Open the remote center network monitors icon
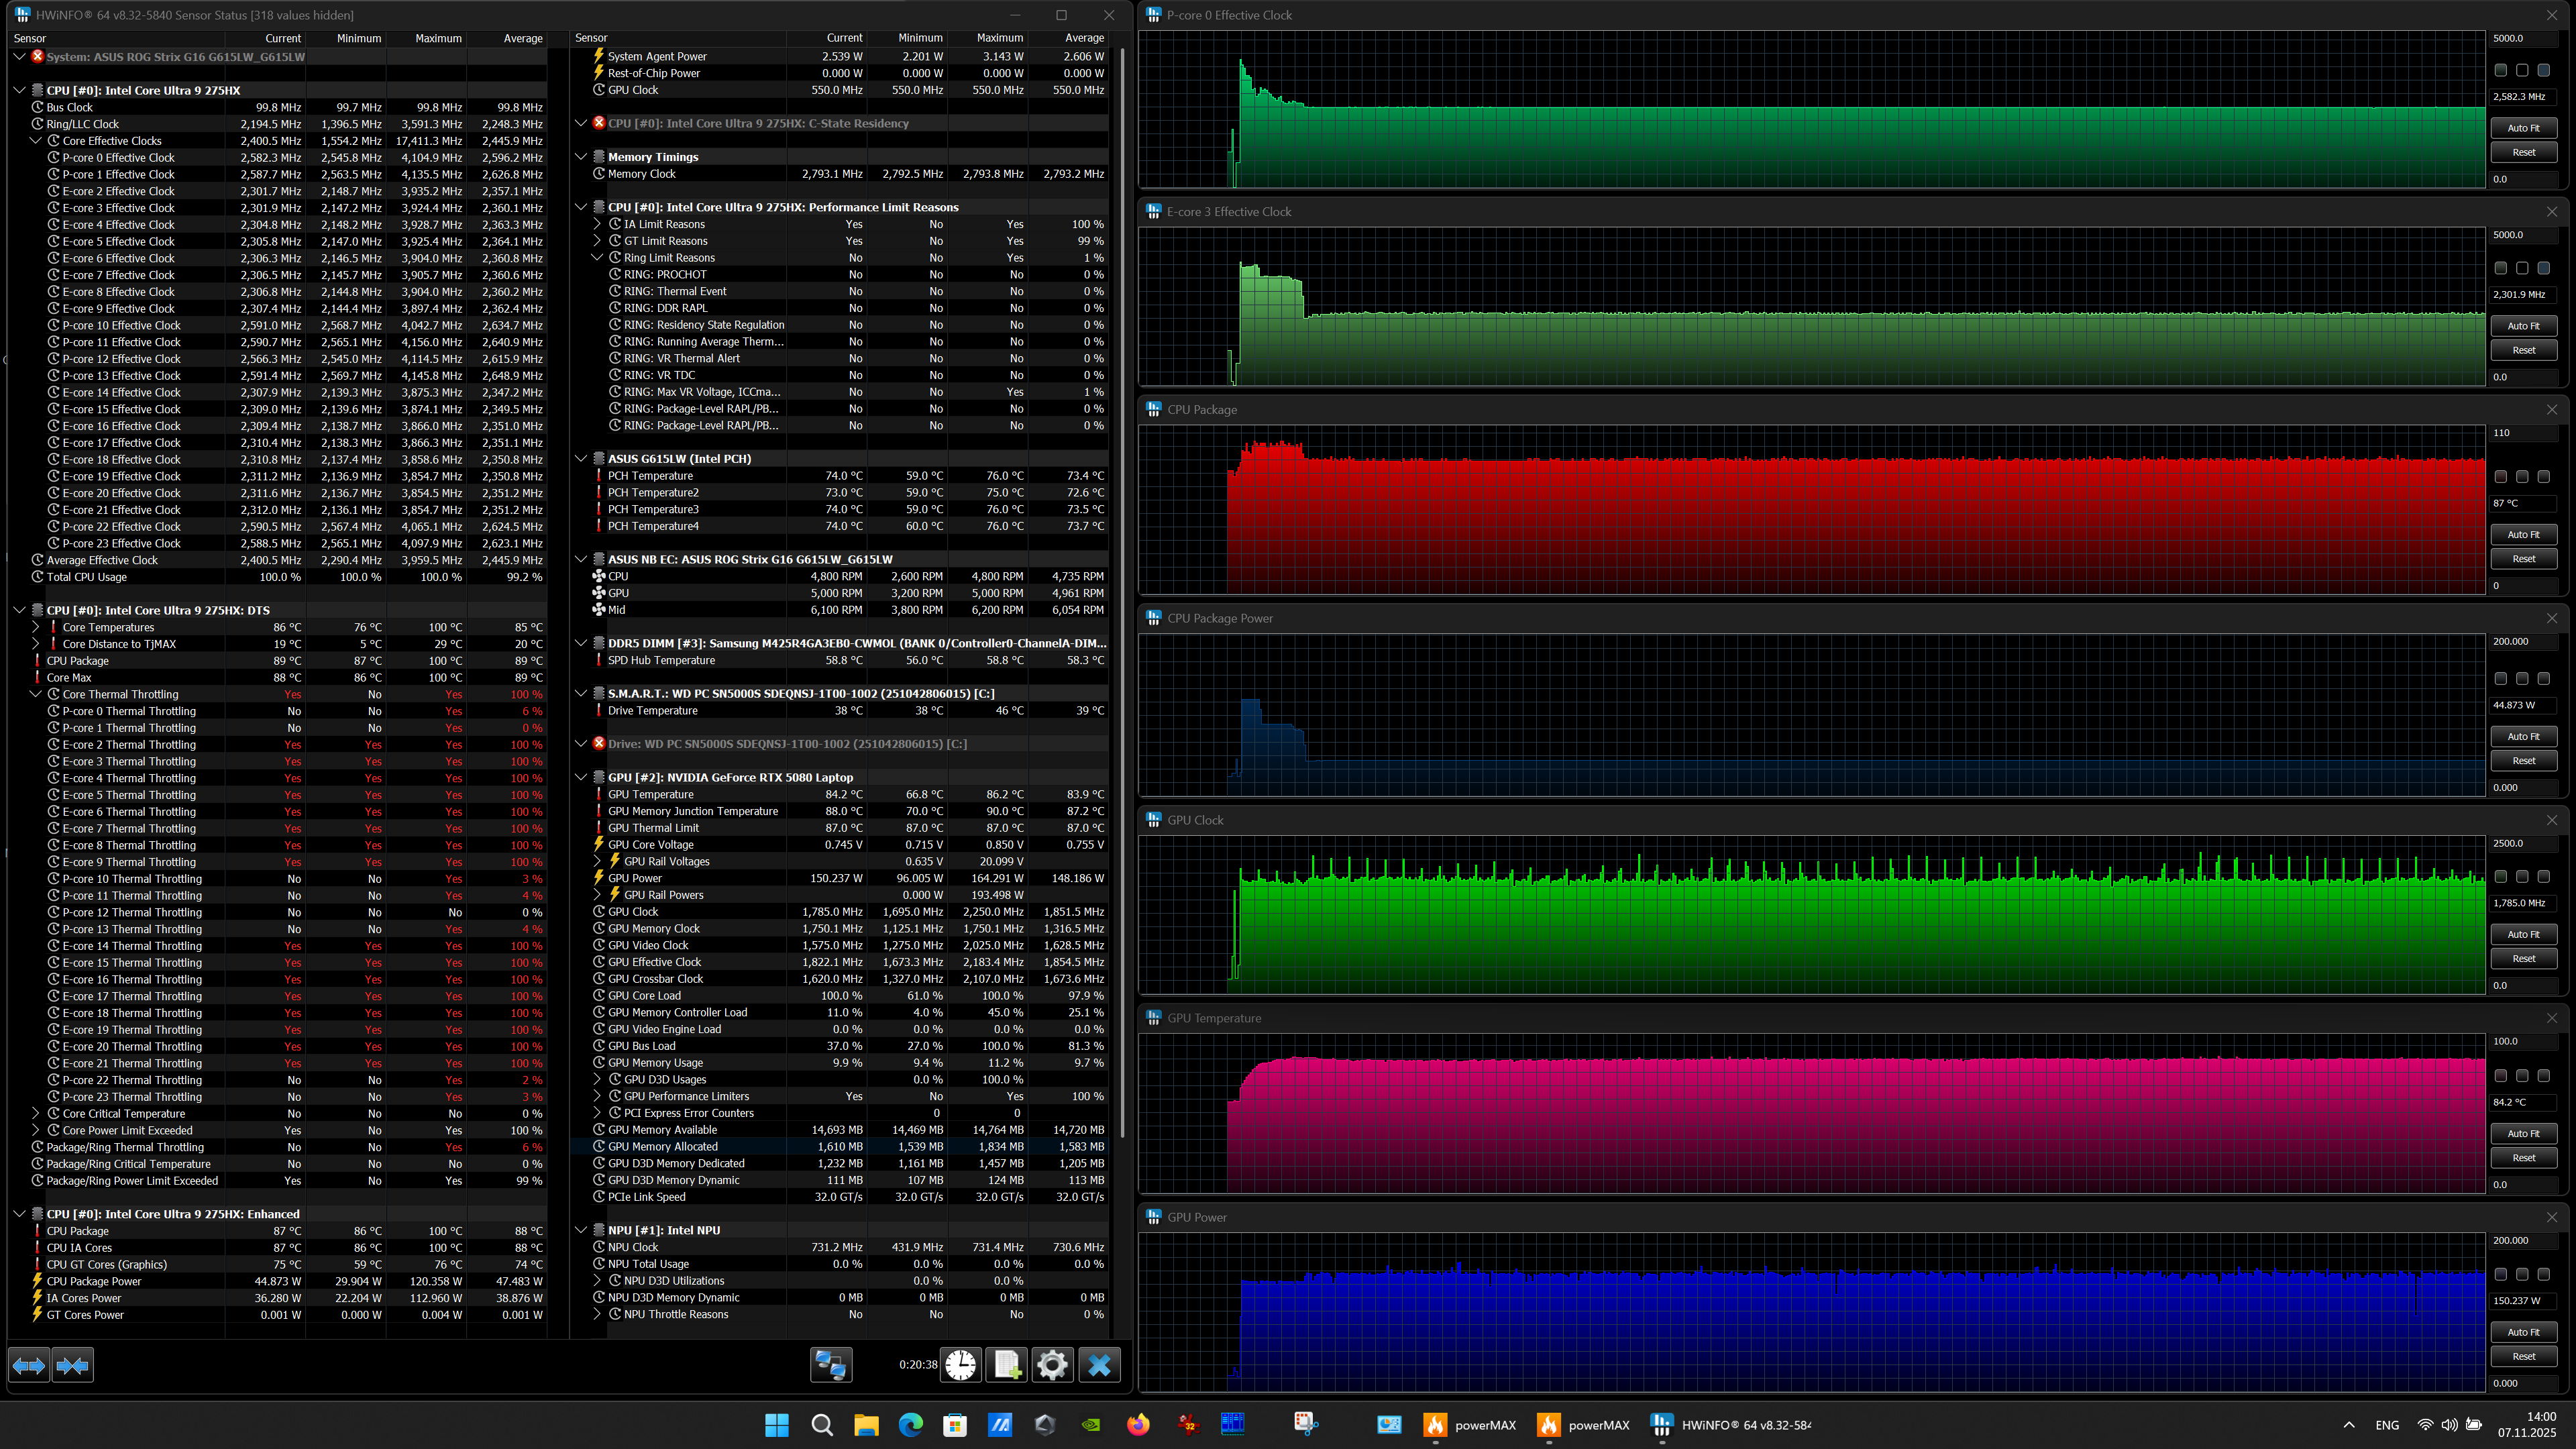 830,1365
